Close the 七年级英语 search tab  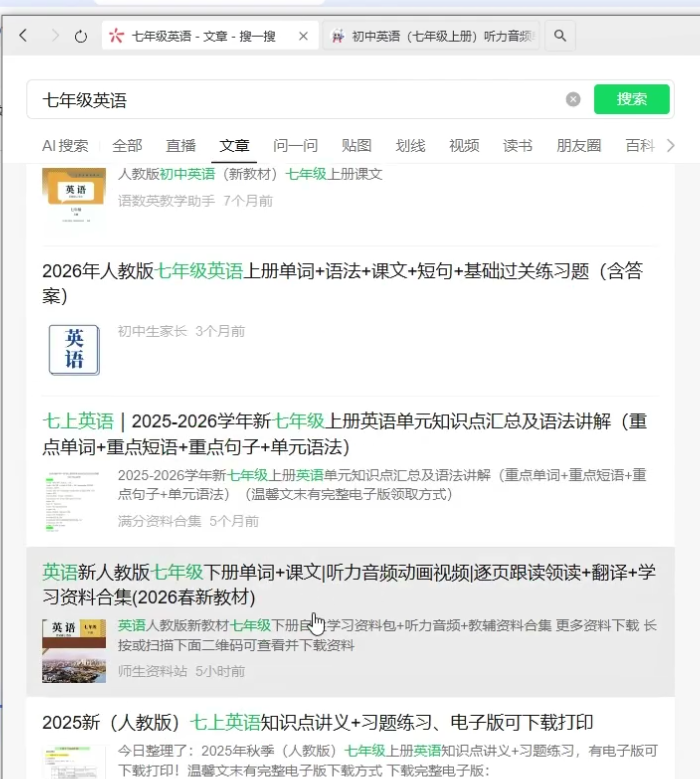click(x=303, y=36)
